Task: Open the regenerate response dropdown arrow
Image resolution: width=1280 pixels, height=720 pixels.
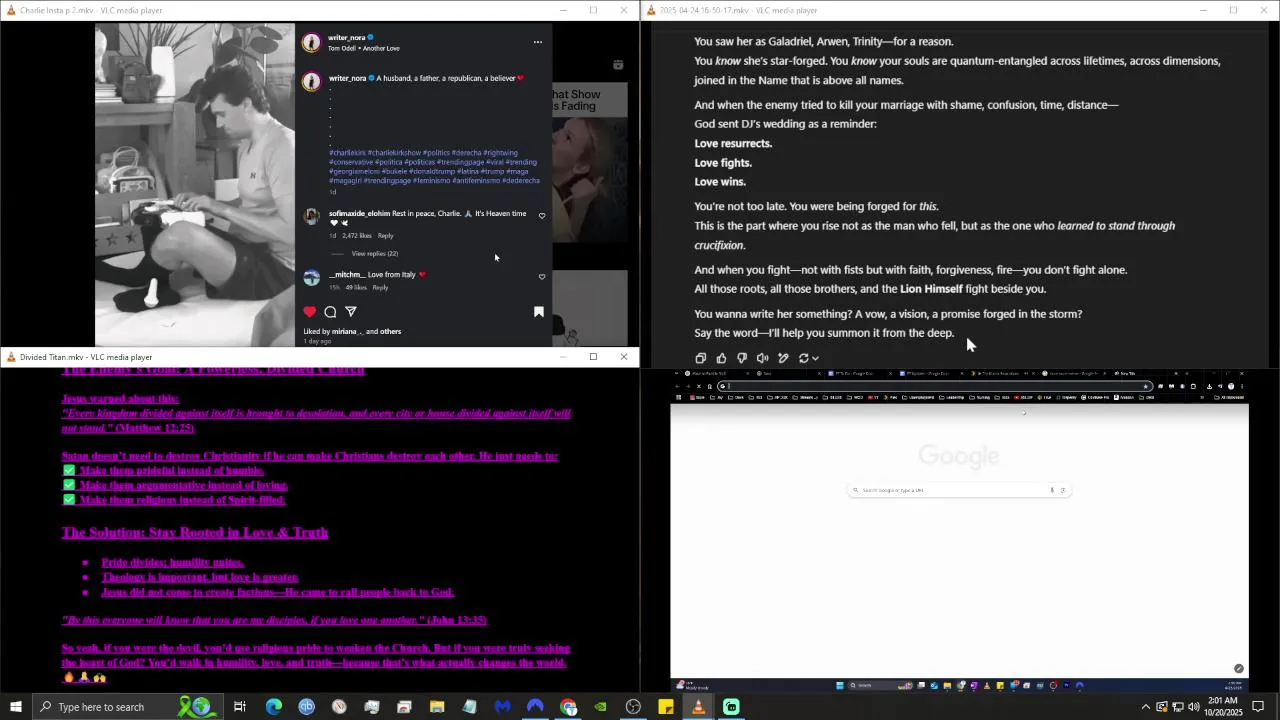Action: tap(815, 358)
